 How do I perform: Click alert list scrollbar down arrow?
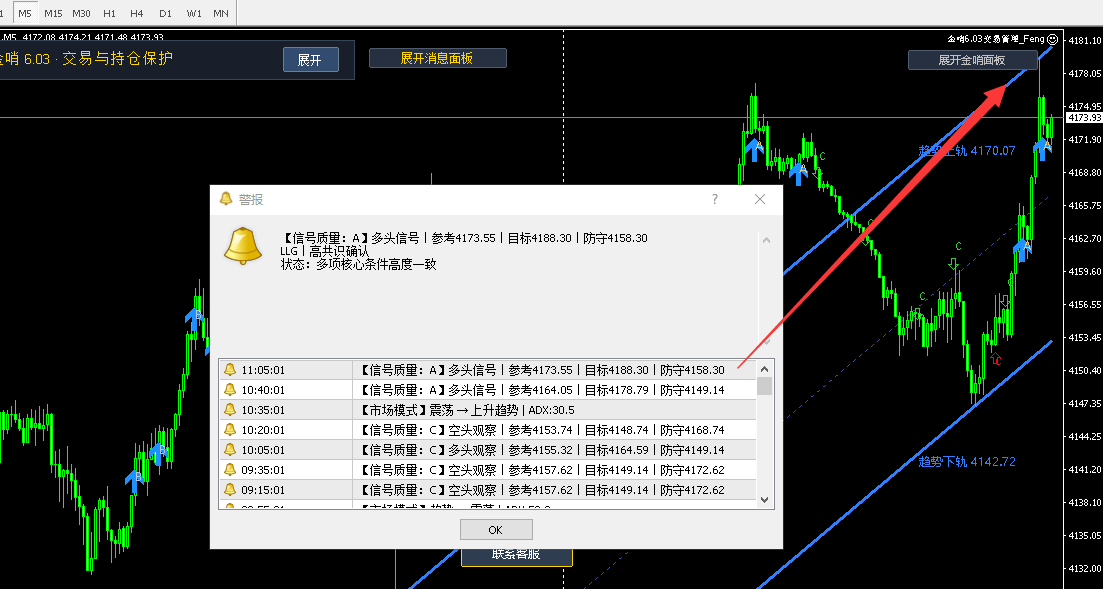765,500
